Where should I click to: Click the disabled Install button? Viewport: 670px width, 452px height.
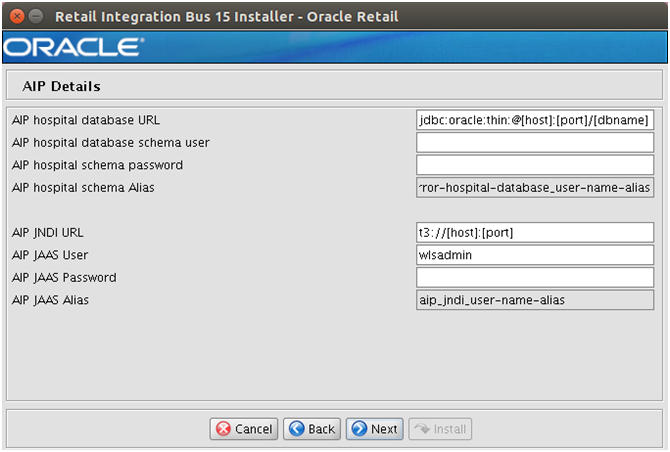[440, 429]
